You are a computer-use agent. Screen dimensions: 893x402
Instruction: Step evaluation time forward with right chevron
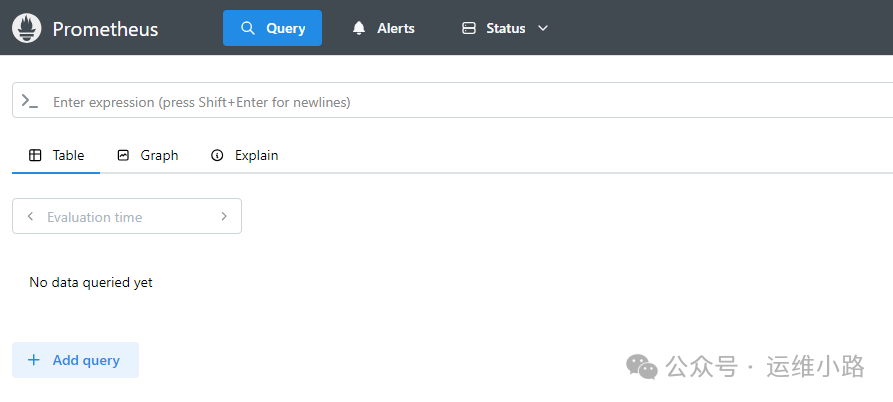click(224, 216)
